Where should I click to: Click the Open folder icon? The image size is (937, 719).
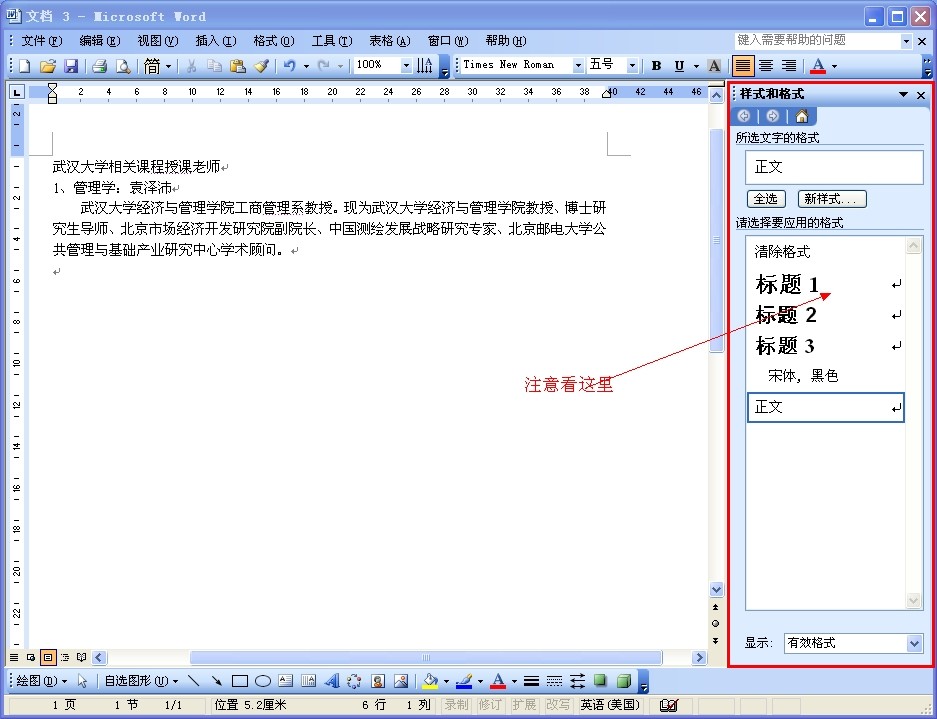[48, 66]
